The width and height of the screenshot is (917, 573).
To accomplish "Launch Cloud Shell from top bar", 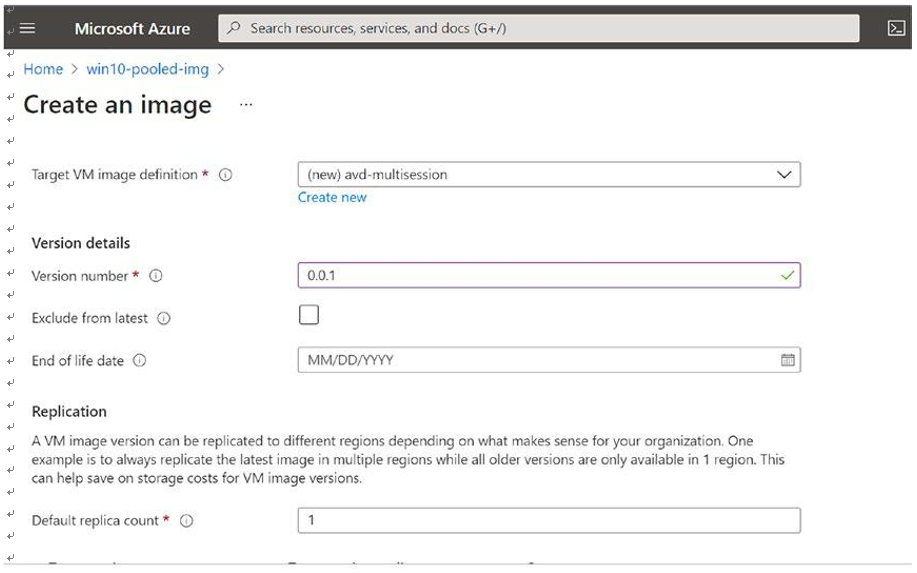I will [896, 28].
